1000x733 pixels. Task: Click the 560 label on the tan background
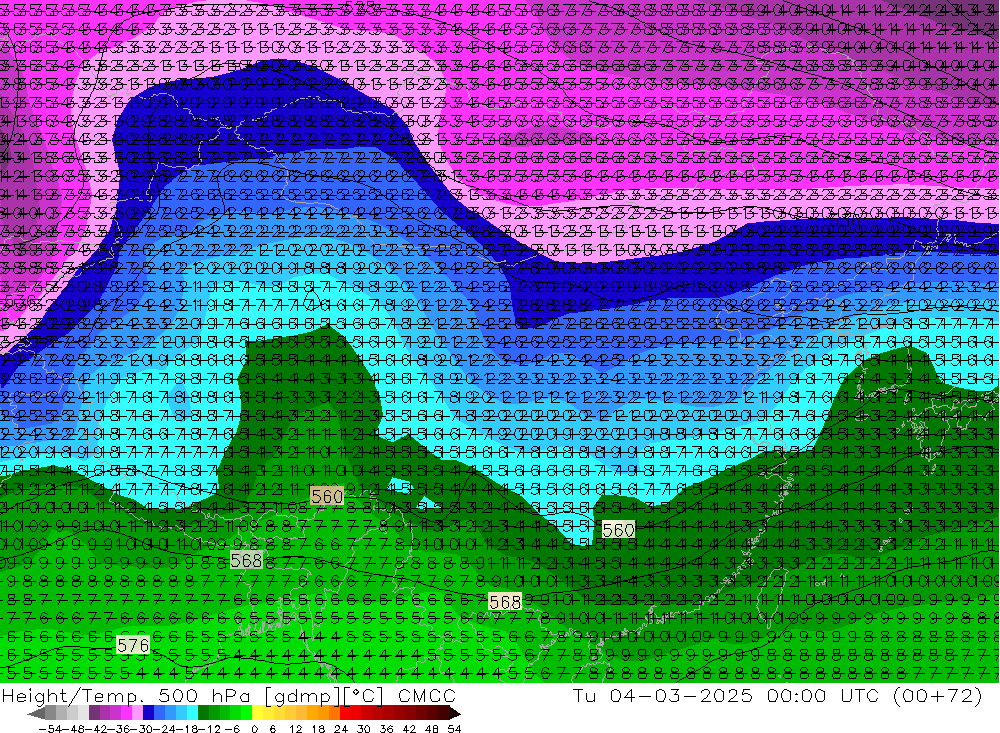[327, 496]
